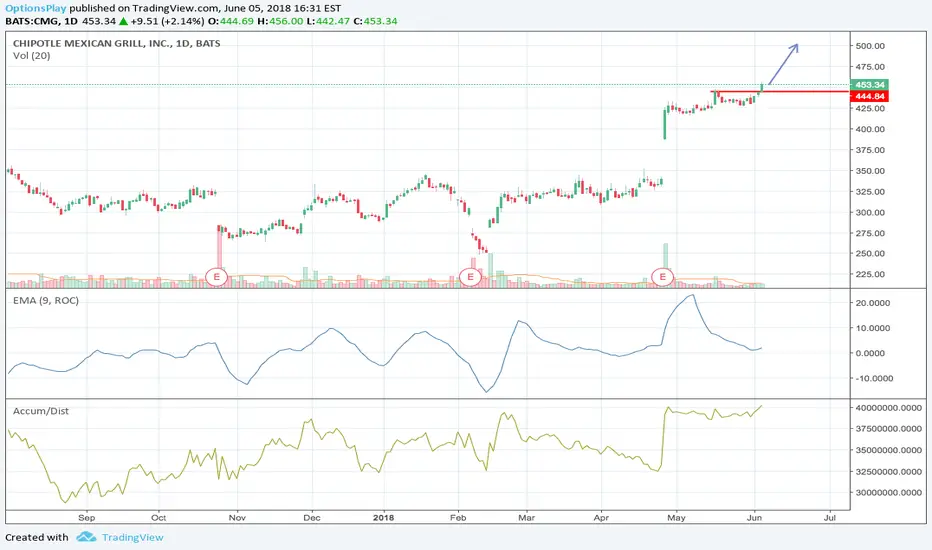Image resolution: width=932 pixels, height=550 pixels.
Task: Click the Mar label on time axis
Action: point(527,518)
